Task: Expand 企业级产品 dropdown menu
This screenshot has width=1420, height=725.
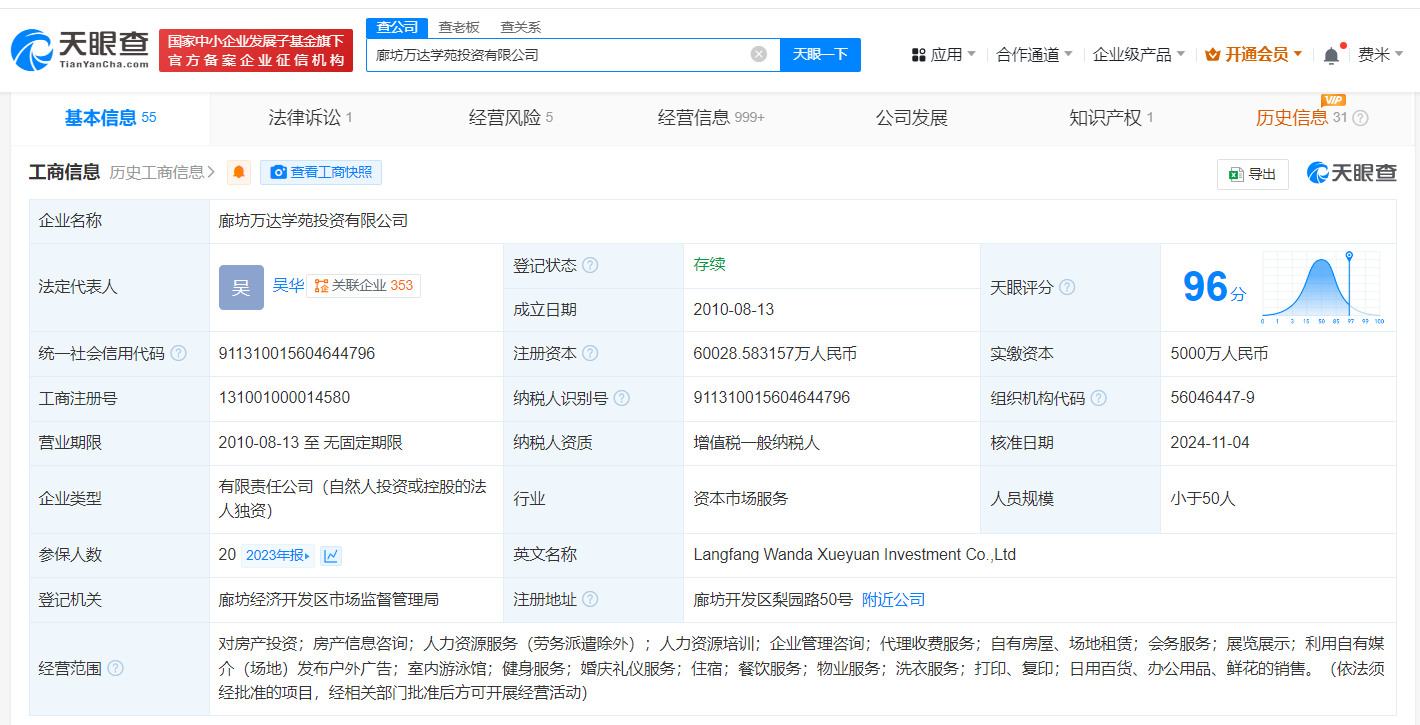Action: tap(1138, 55)
